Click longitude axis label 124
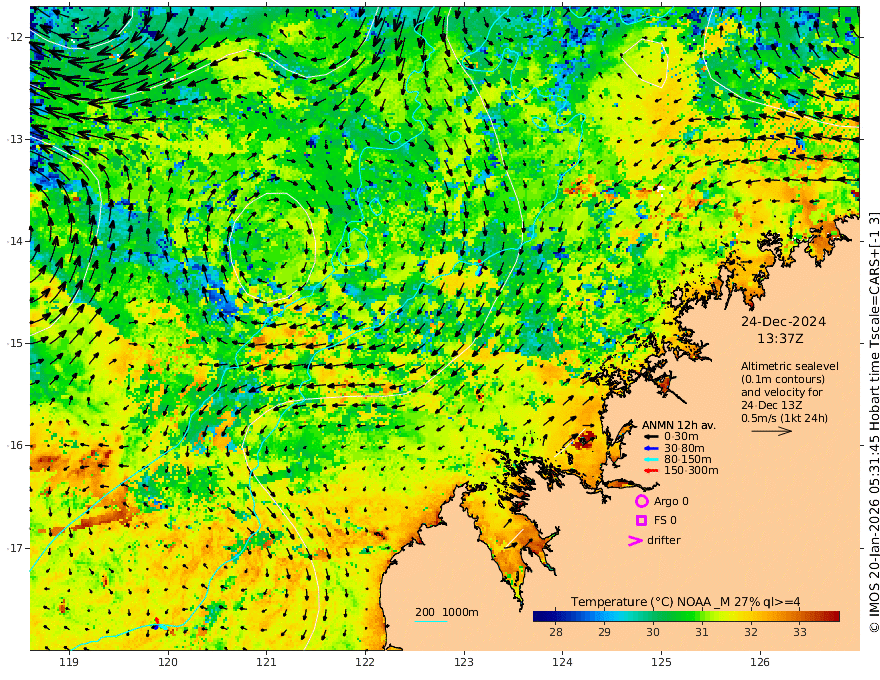Image resolution: width=880 pixels, height=680 pixels. click(x=562, y=663)
